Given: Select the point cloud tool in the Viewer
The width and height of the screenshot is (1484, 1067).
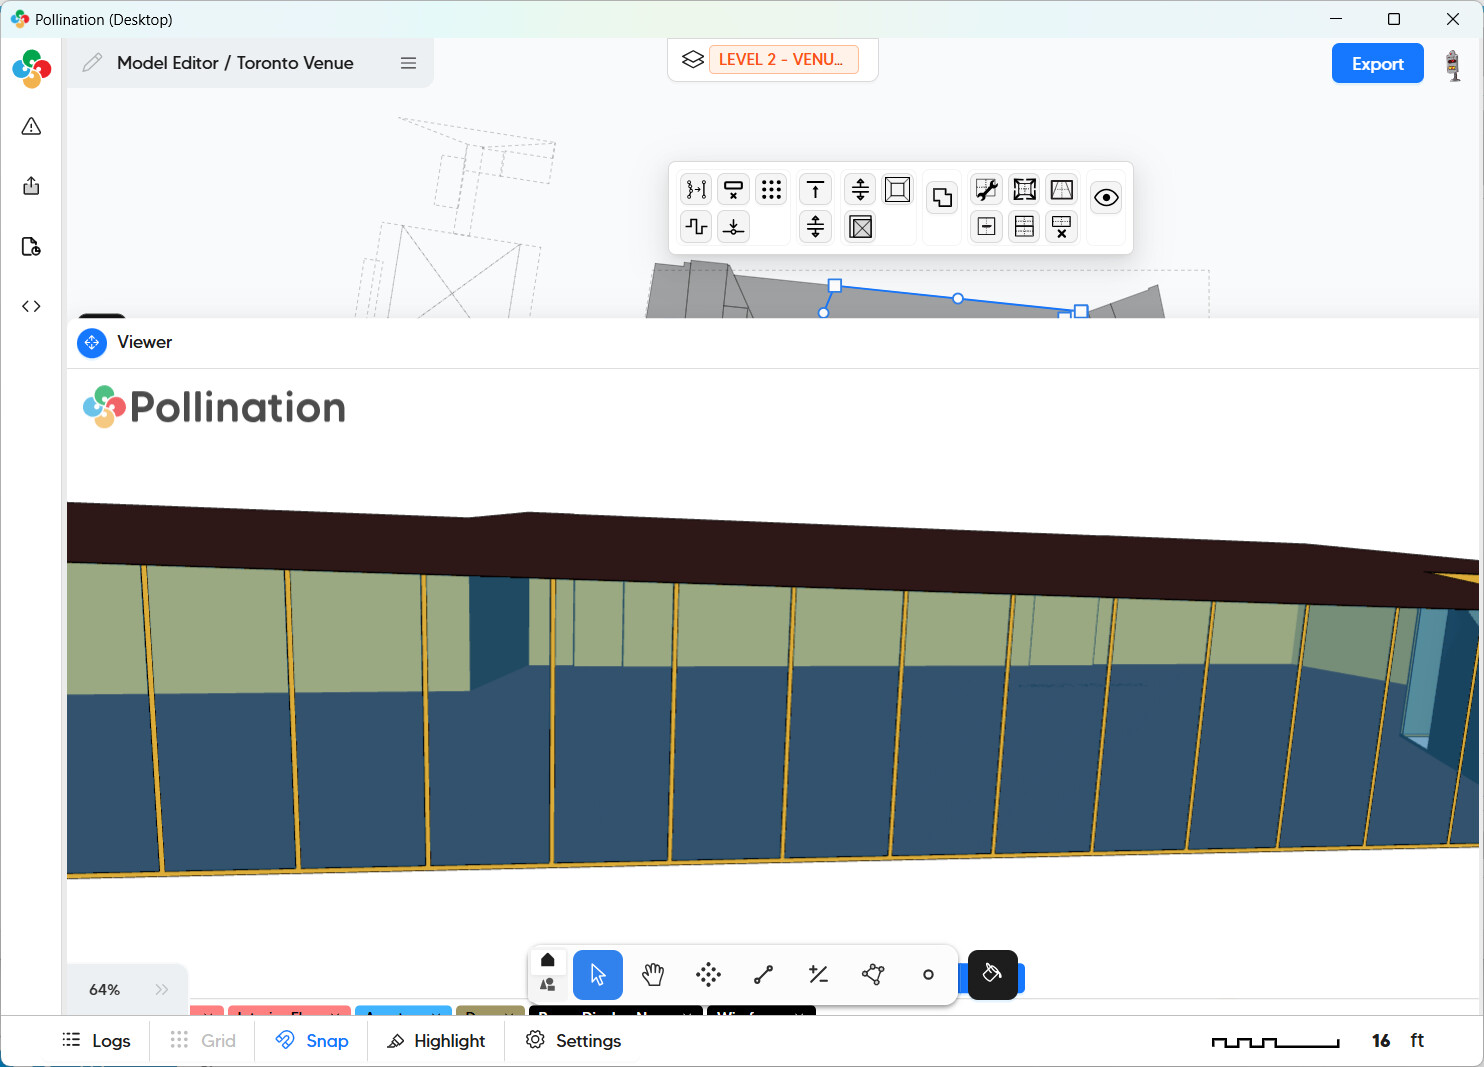Looking at the screenshot, I should pos(709,974).
